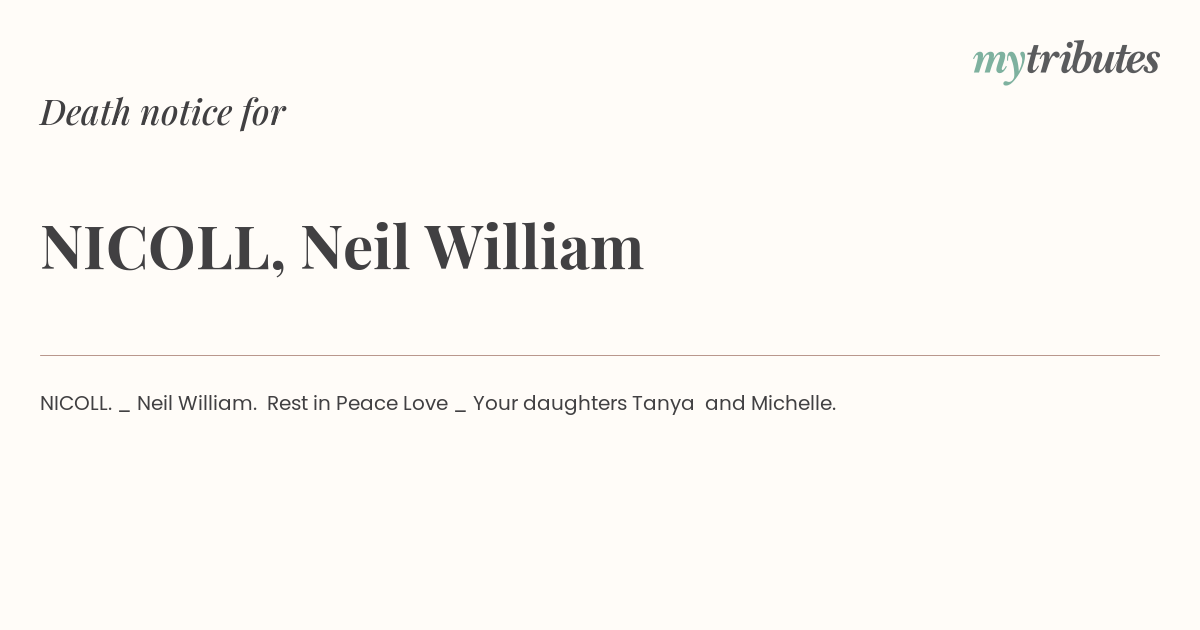The image size is (1200, 630).
Task: Click the surname 'NICOLL,' in the large title
Action: 163,247
